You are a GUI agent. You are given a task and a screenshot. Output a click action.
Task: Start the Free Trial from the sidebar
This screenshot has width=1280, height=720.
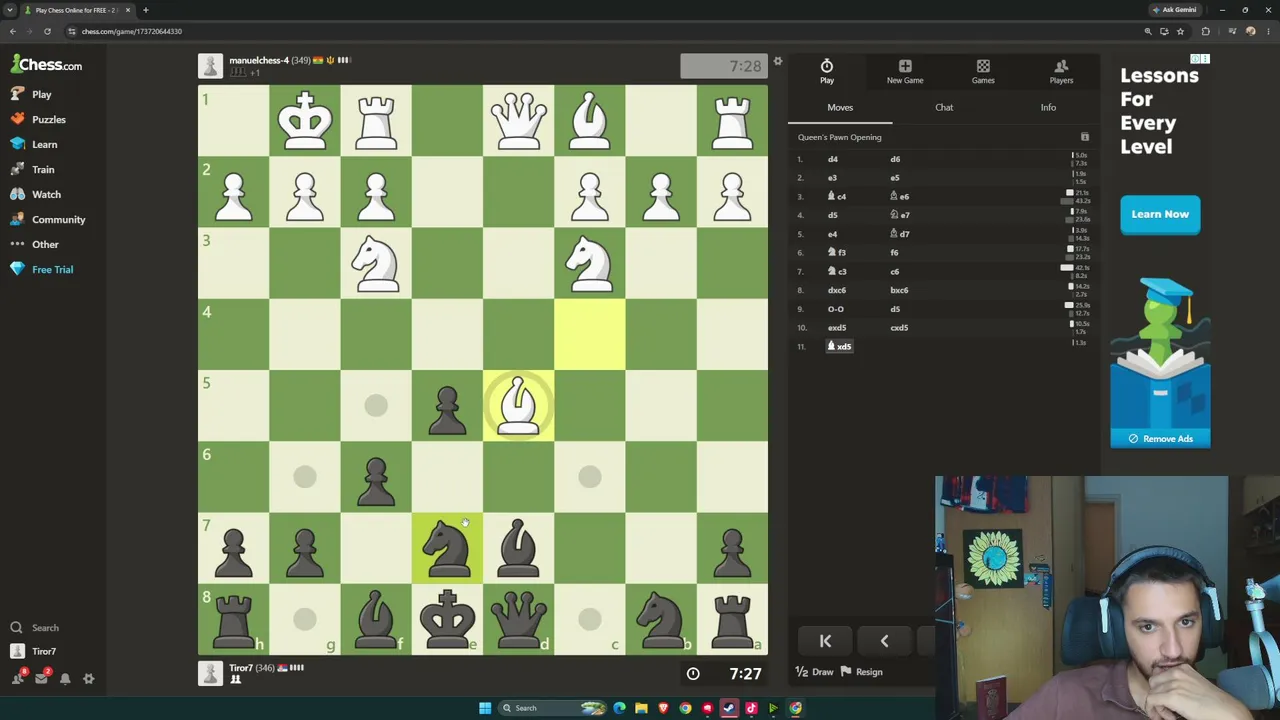click(x=42, y=269)
